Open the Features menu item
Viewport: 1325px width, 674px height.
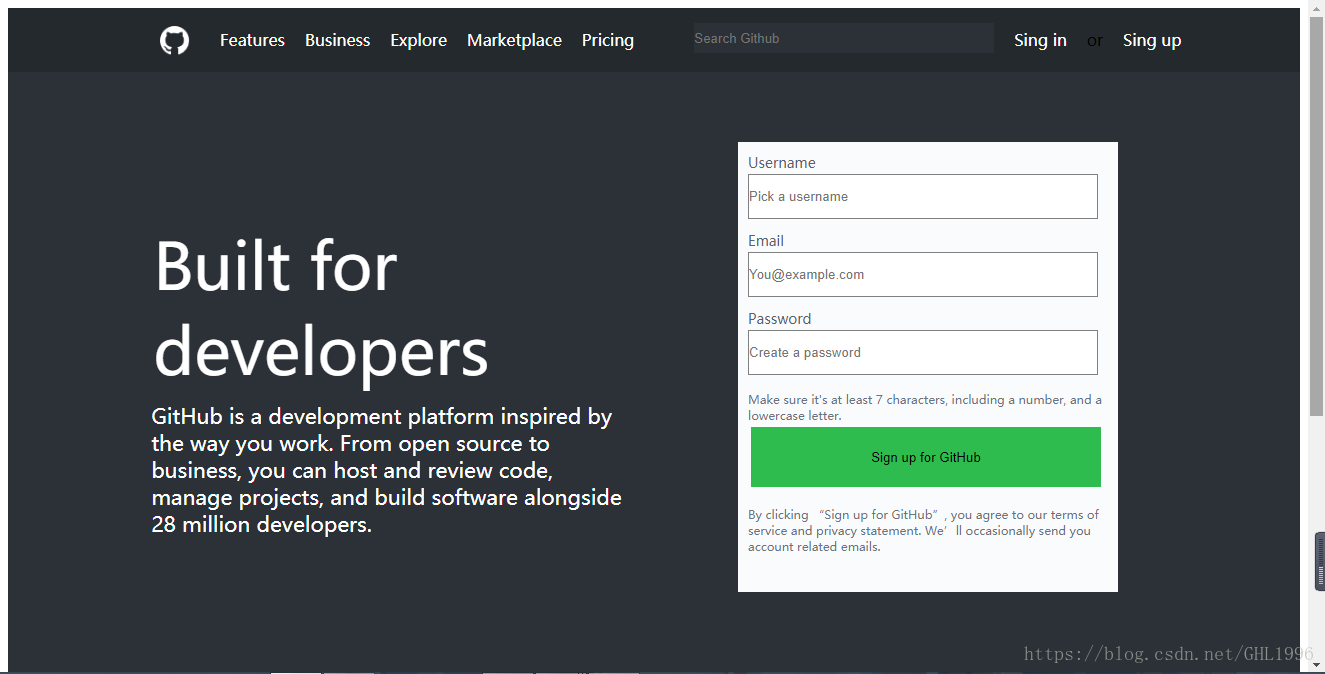pos(252,40)
